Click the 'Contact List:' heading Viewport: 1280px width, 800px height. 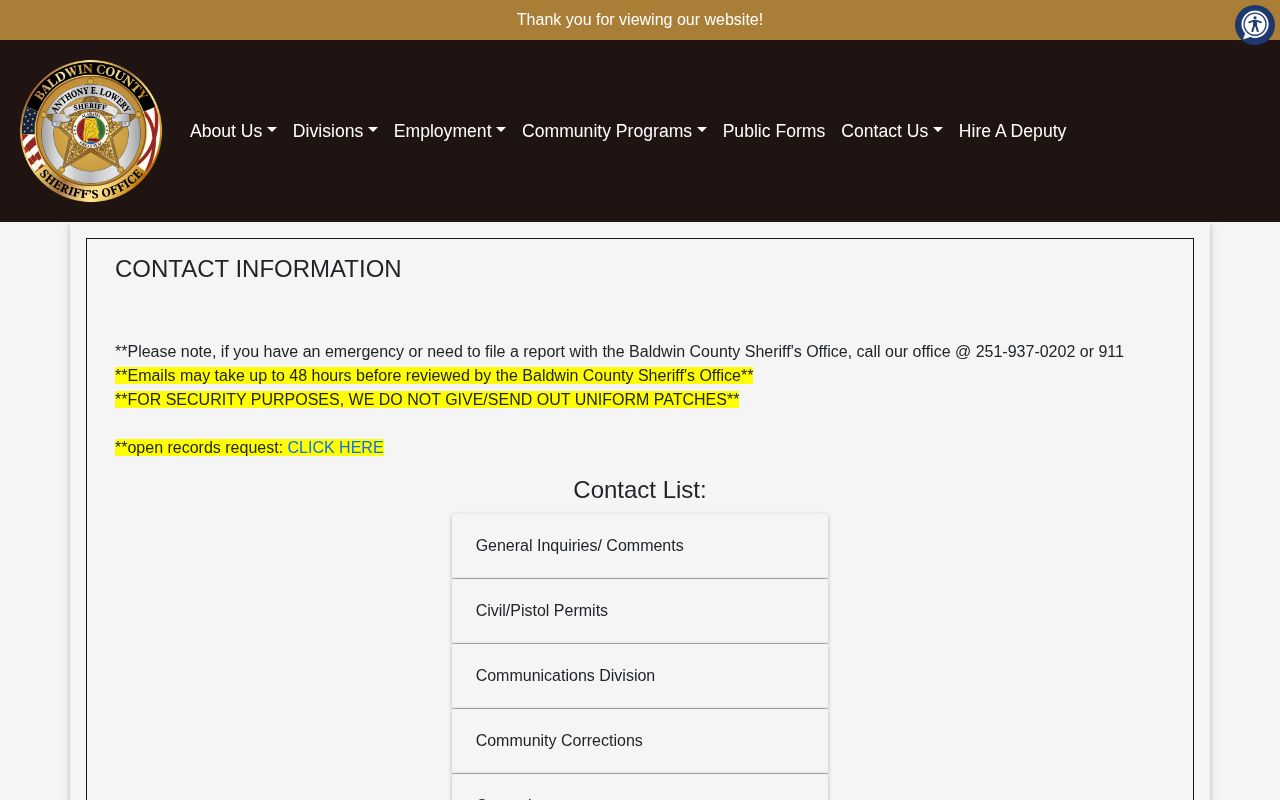pyautogui.click(x=640, y=490)
